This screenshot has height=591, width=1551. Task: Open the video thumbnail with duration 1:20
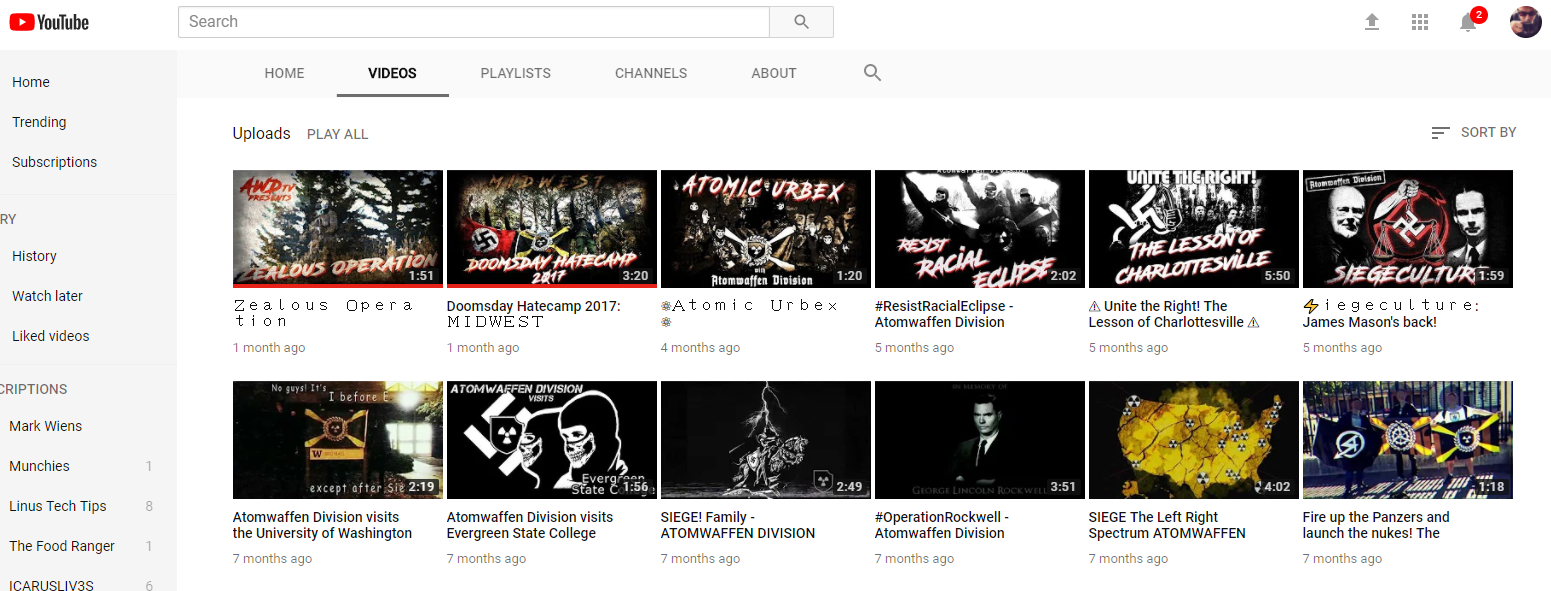[x=765, y=229]
